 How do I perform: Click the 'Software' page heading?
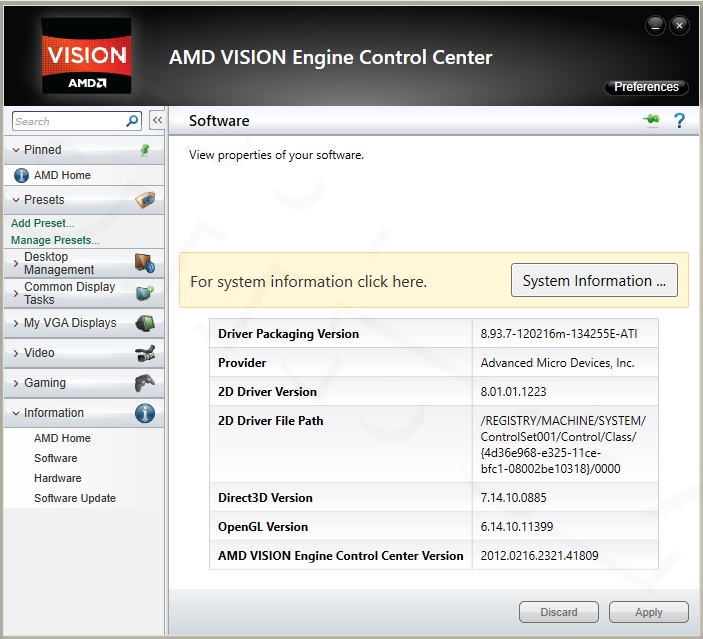[219, 121]
